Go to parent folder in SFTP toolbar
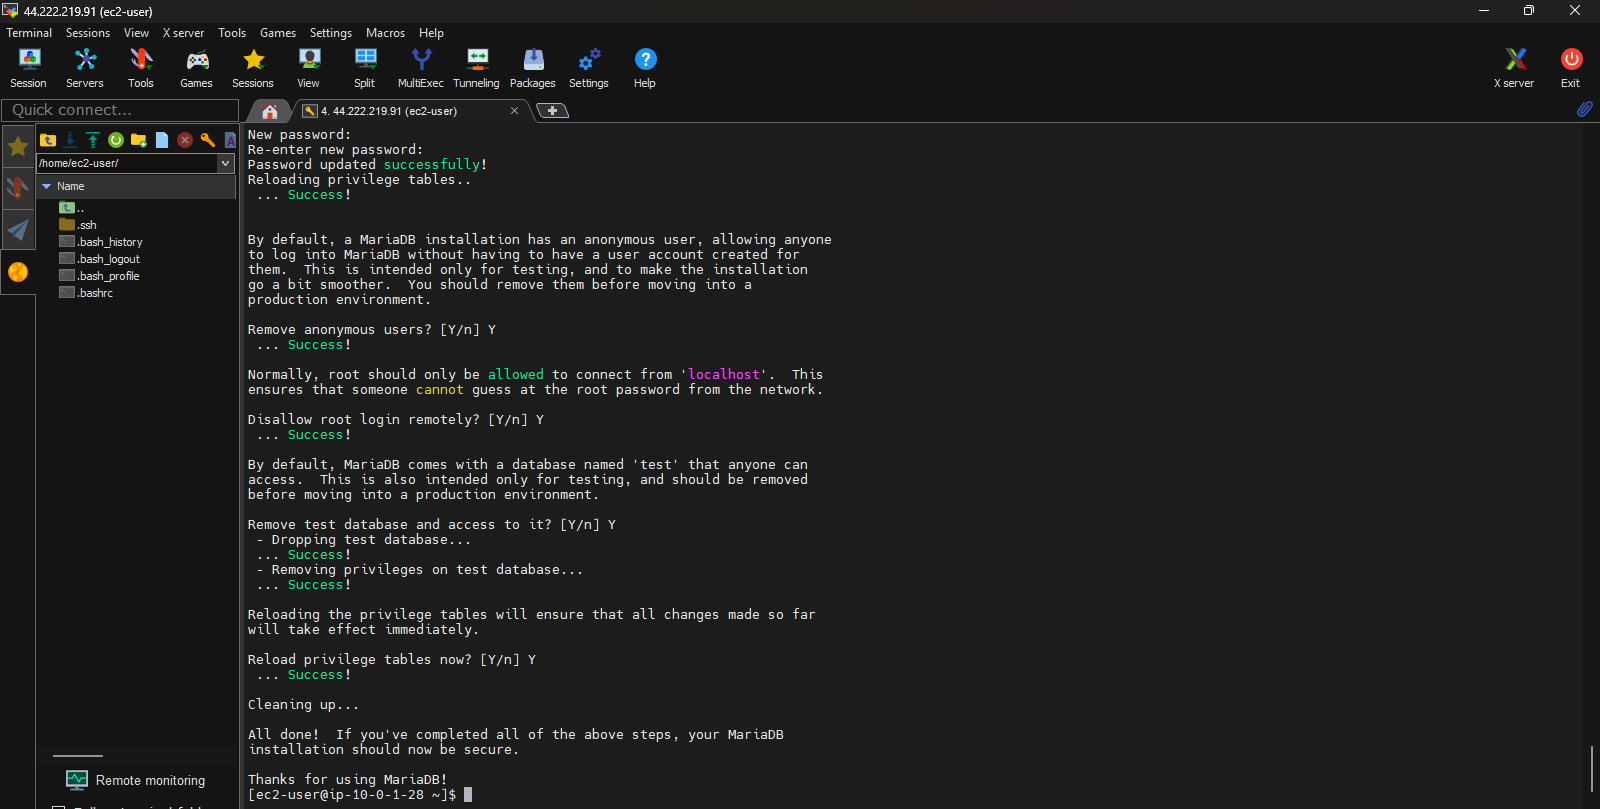Viewport: 1600px width, 809px height. (48, 140)
